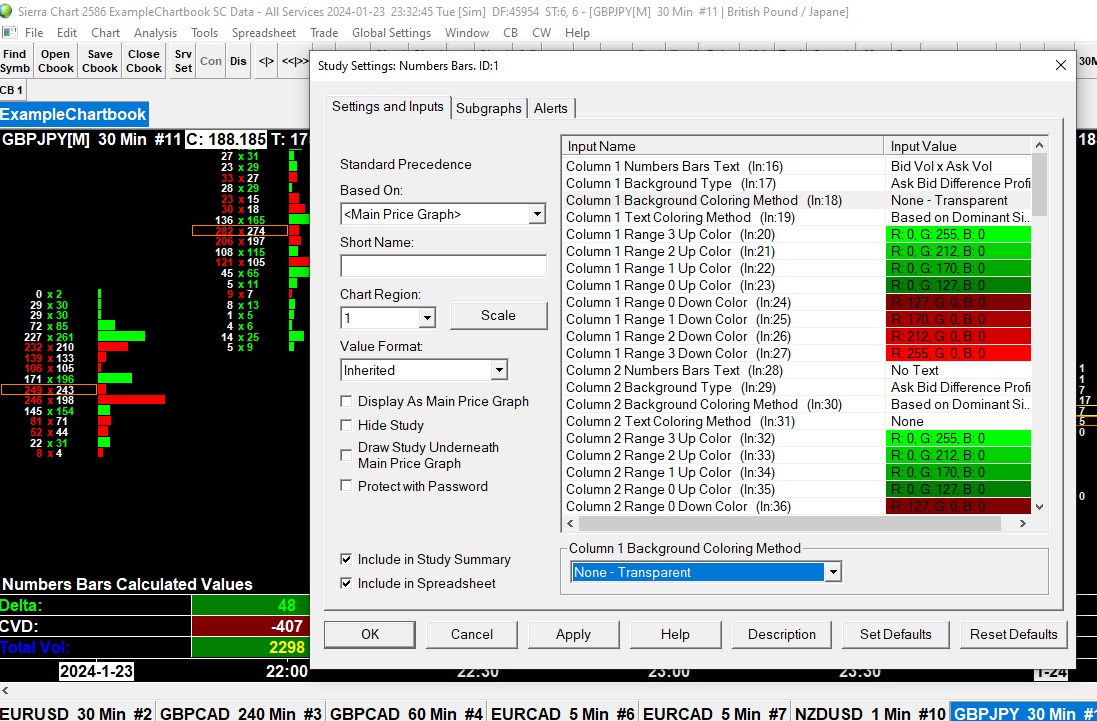
Task: Click the Description button
Action: point(781,634)
